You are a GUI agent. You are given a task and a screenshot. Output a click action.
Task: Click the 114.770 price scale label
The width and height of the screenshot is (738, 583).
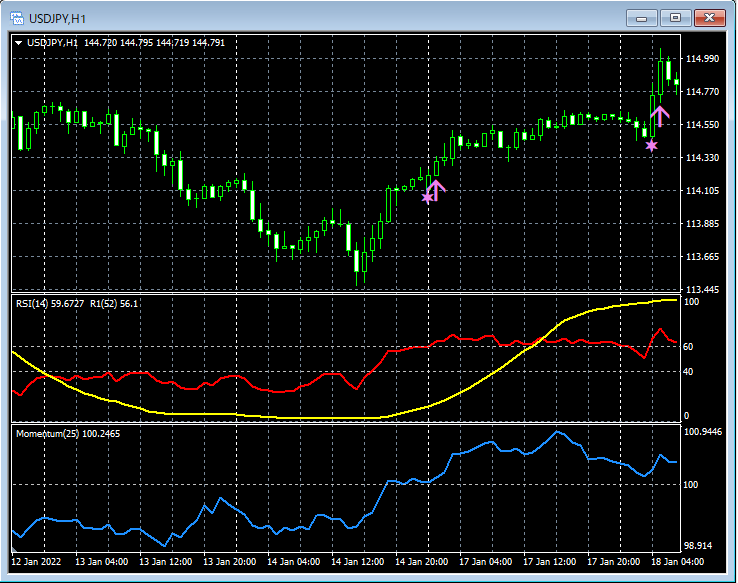click(x=702, y=92)
